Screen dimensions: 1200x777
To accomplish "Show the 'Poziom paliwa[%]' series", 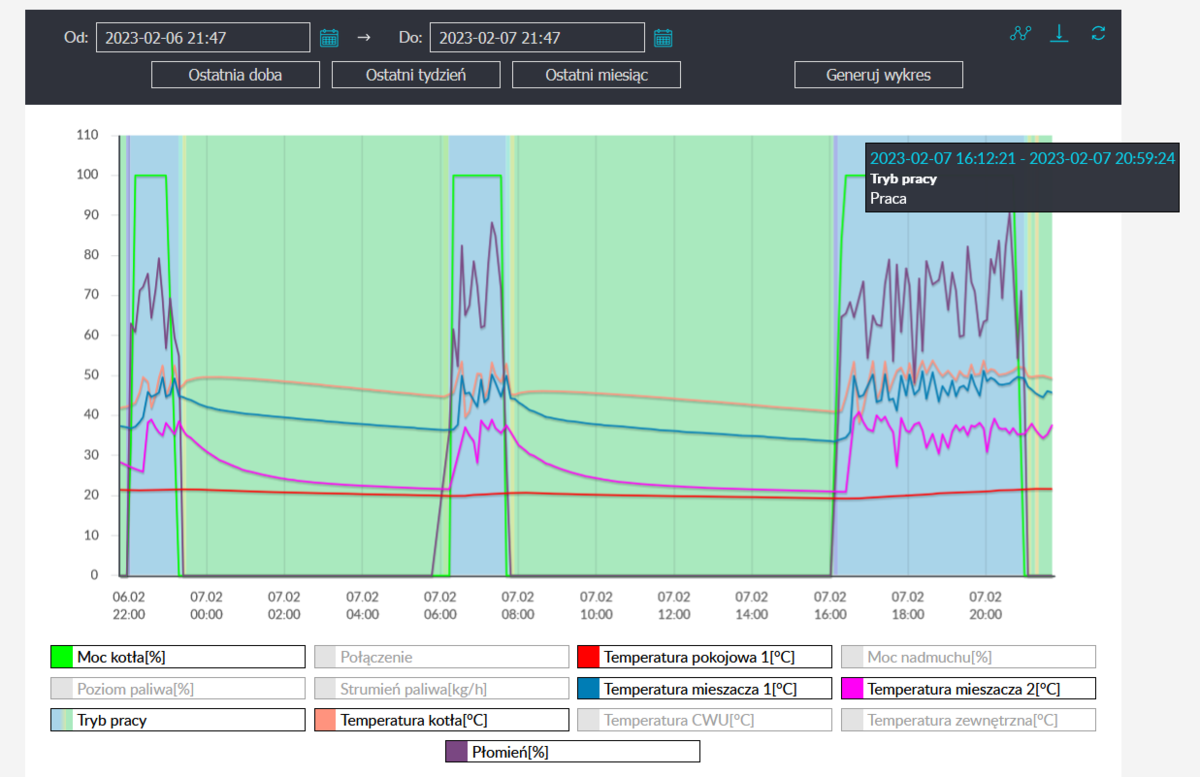I will 177,689.
